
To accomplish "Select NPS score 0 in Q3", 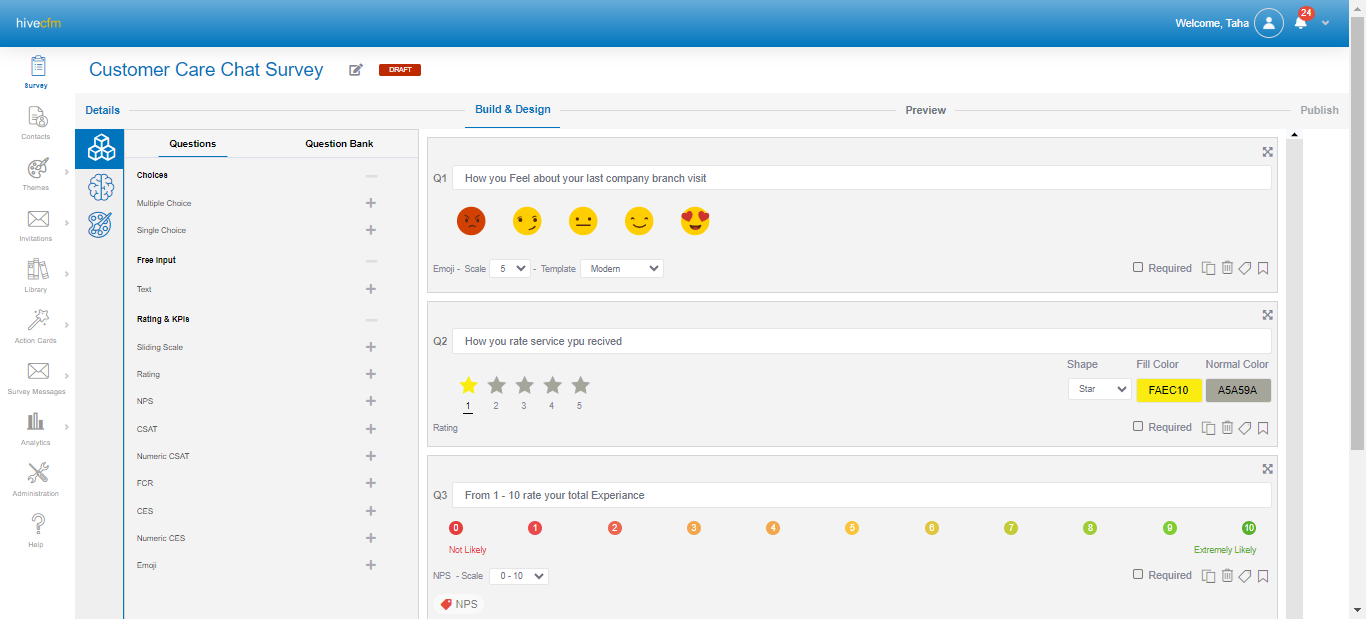I will 456,528.
